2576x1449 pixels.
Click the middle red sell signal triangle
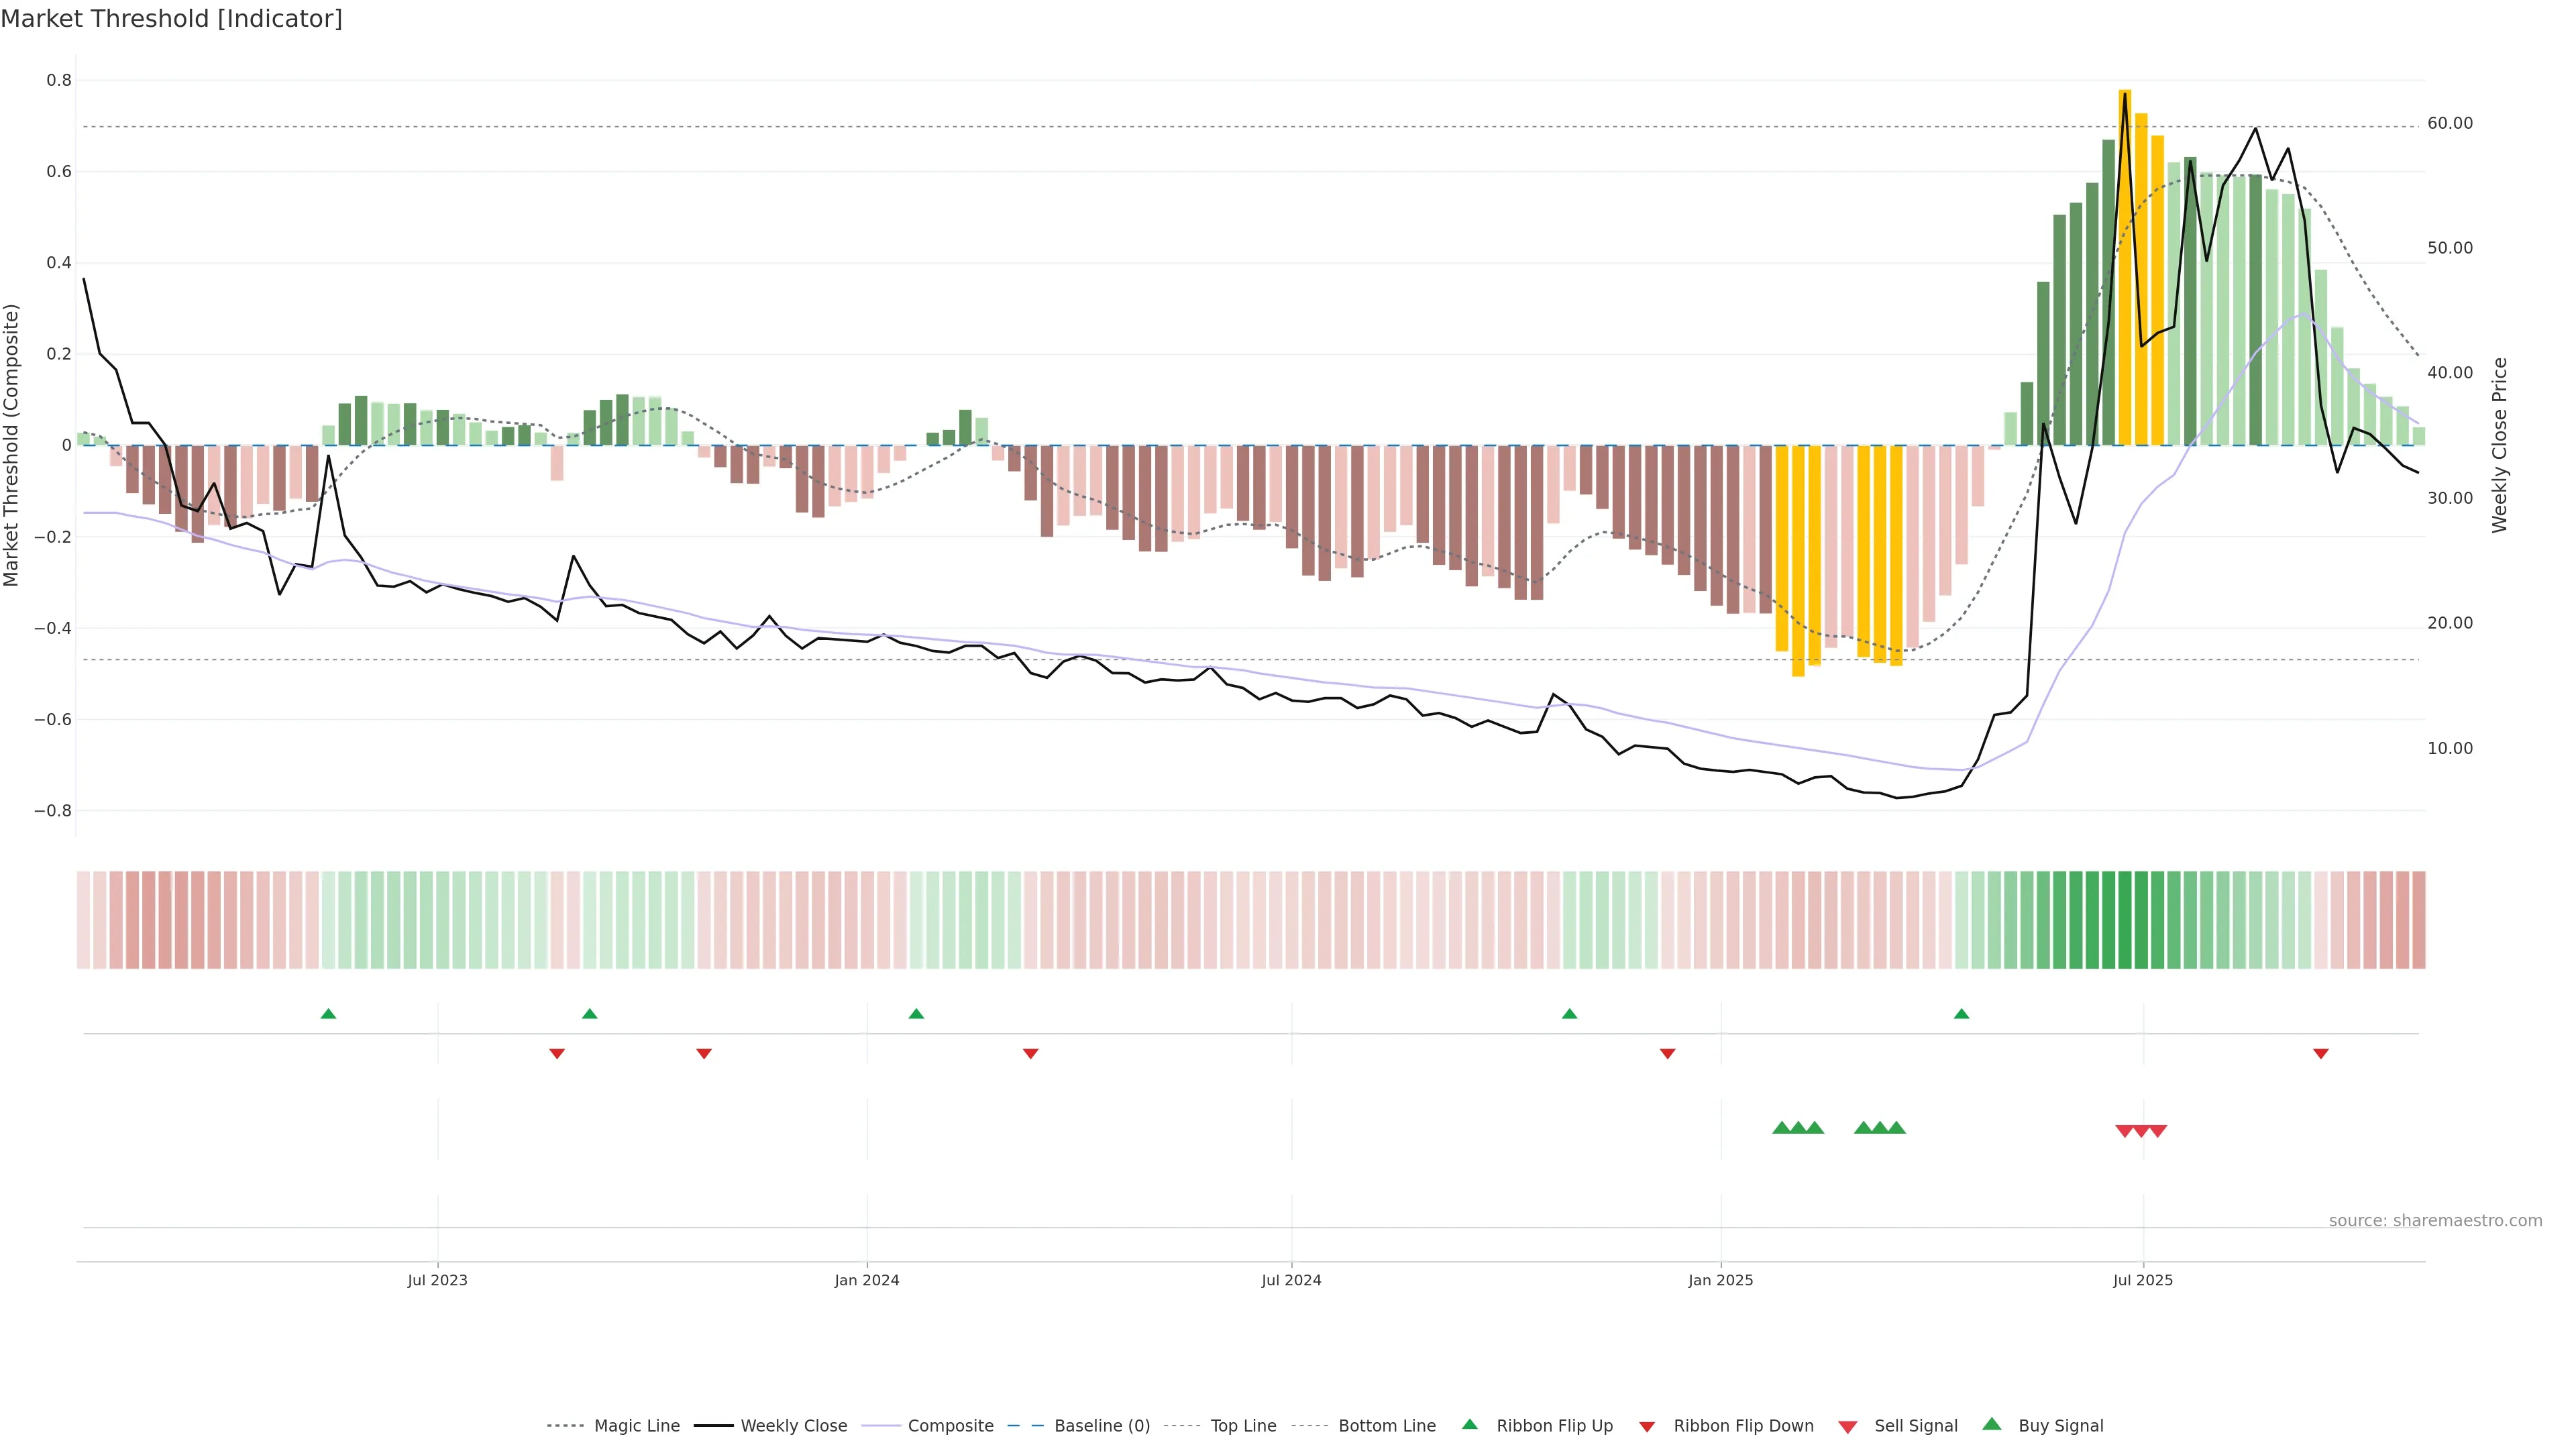pyautogui.click(x=2141, y=1131)
